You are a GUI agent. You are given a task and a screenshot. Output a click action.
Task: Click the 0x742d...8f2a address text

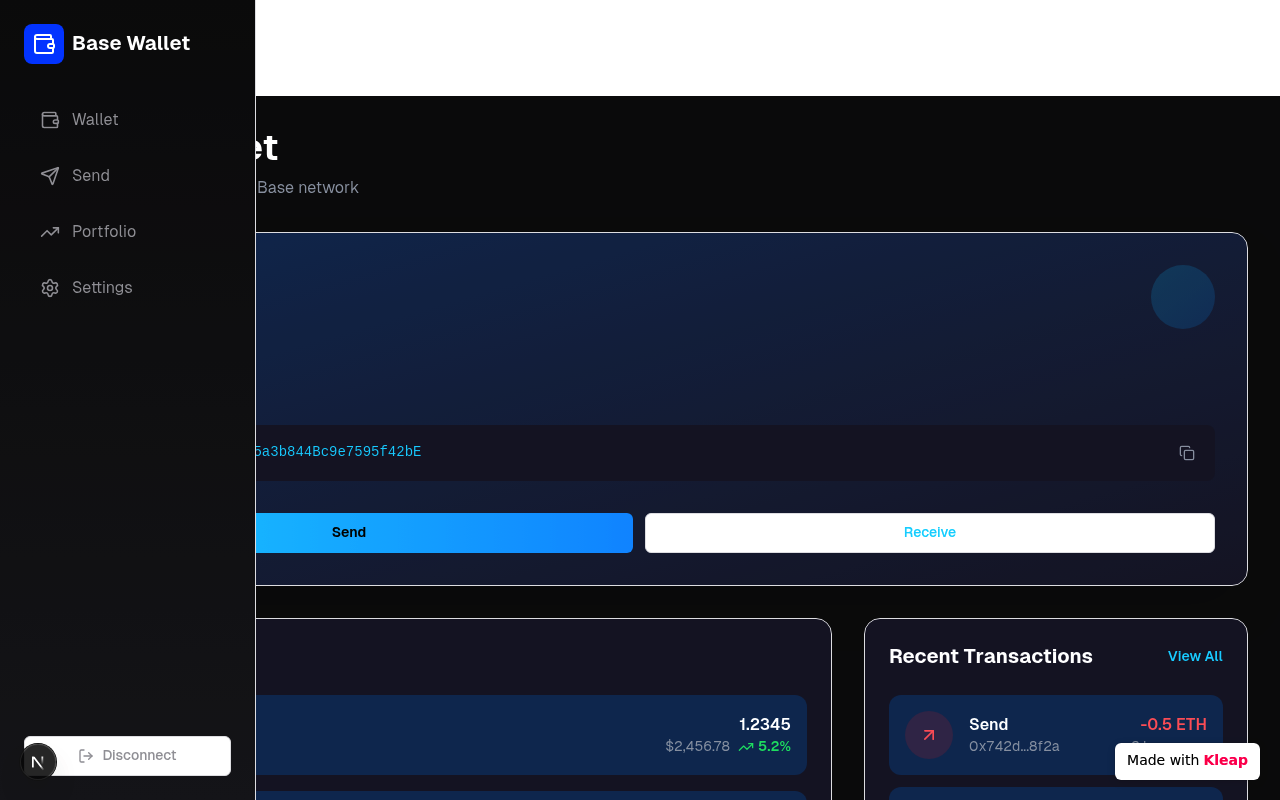click(x=1014, y=746)
